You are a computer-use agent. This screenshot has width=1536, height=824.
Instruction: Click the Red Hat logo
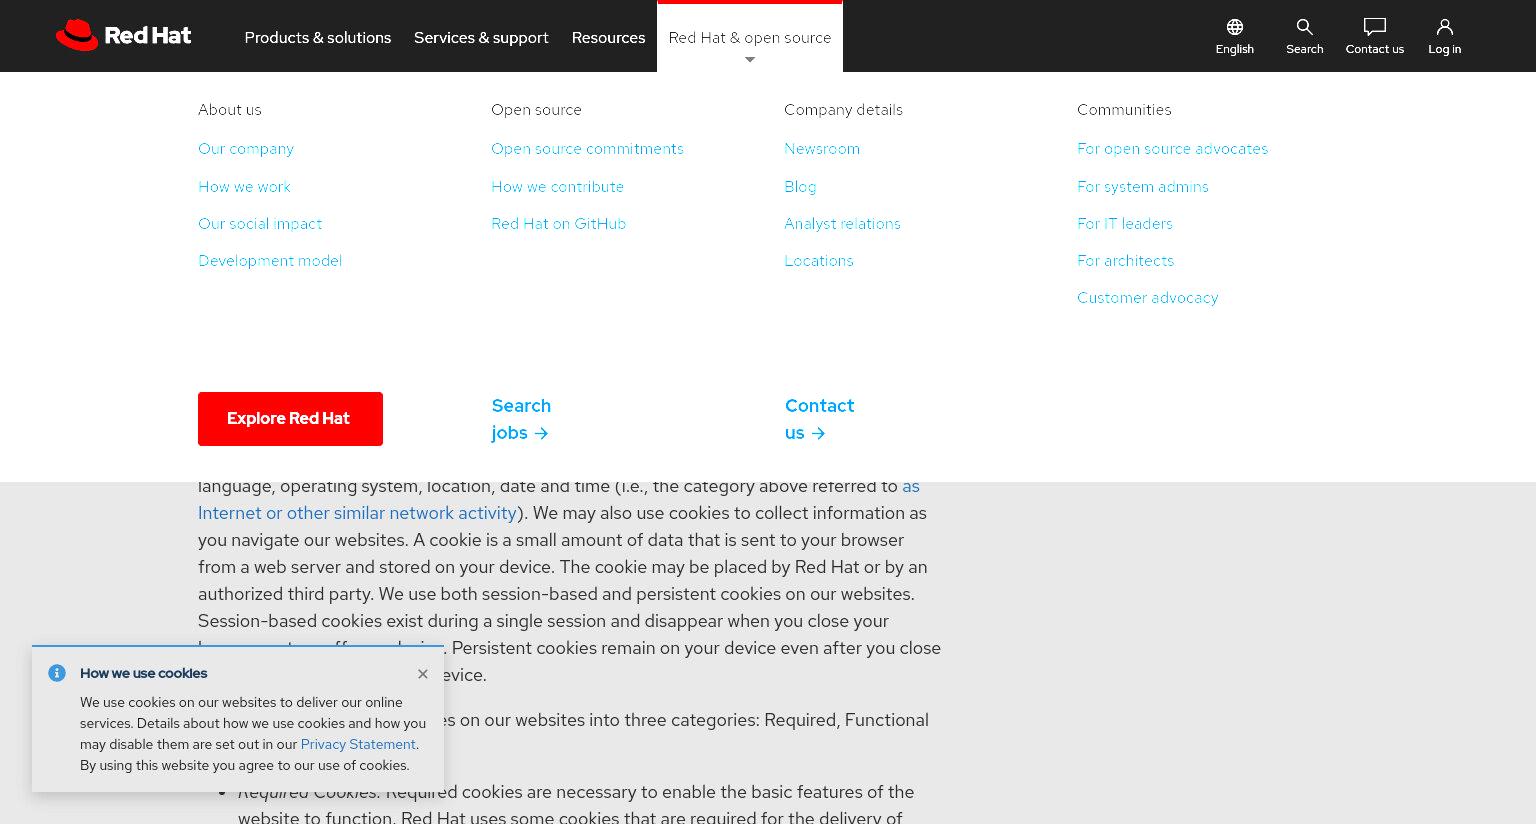coord(123,35)
